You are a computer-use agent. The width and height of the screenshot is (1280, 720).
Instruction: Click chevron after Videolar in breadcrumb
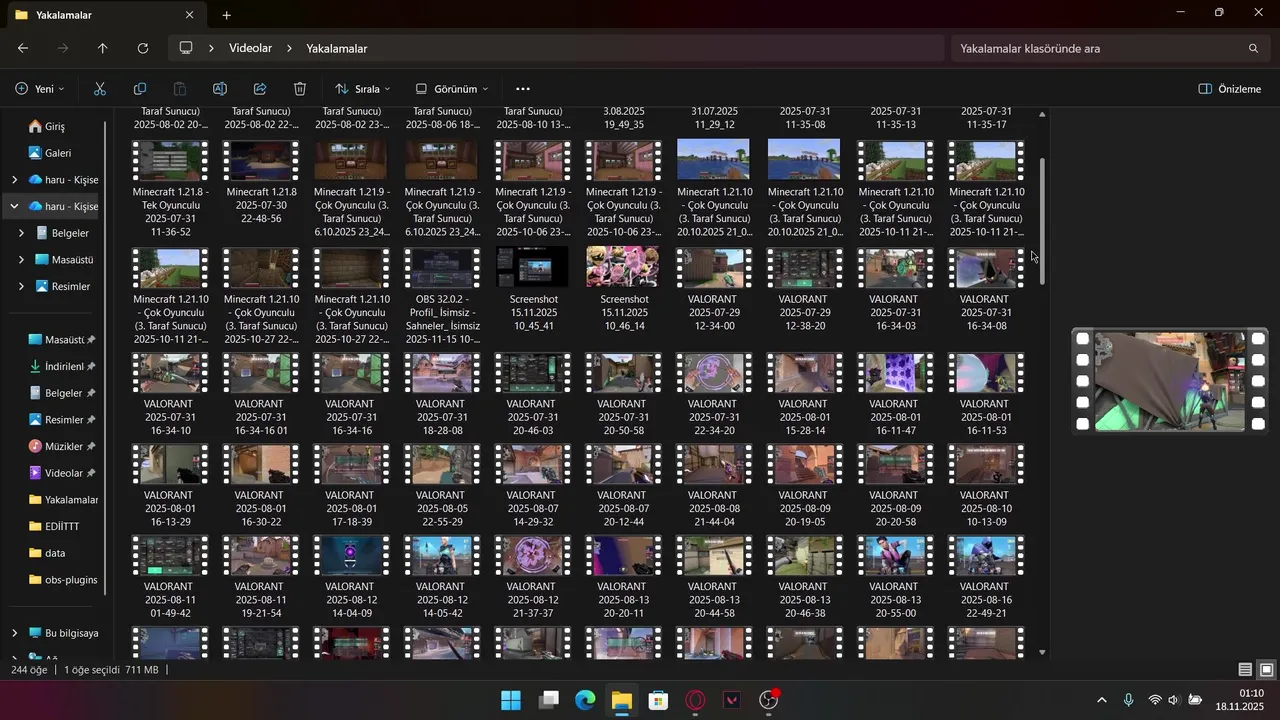point(289,48)
